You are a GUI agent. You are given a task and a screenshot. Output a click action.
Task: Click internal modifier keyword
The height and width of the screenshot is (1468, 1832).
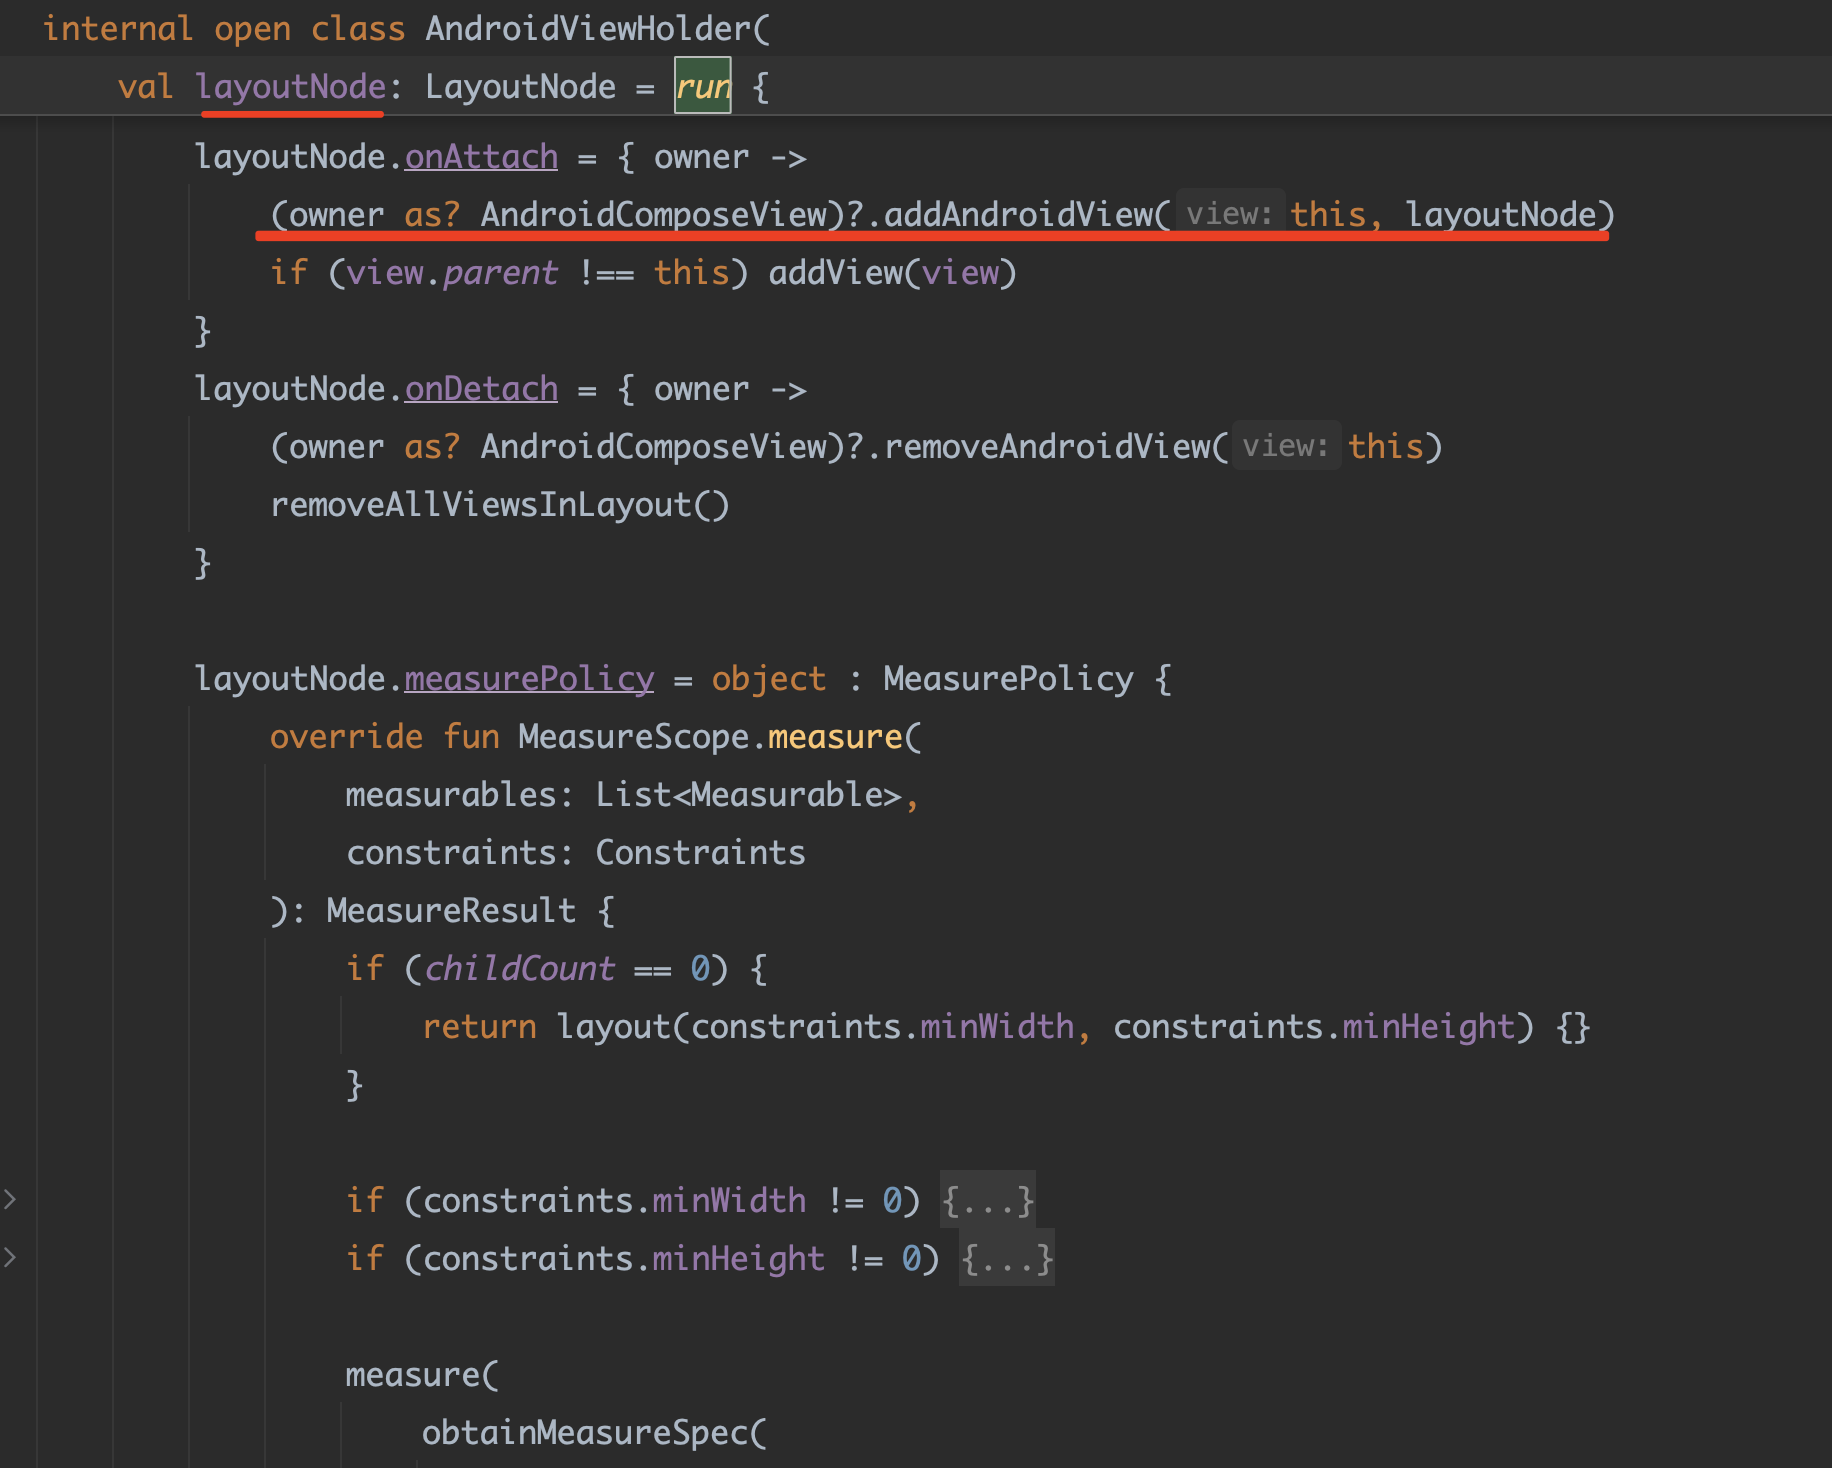coord(118,28)
